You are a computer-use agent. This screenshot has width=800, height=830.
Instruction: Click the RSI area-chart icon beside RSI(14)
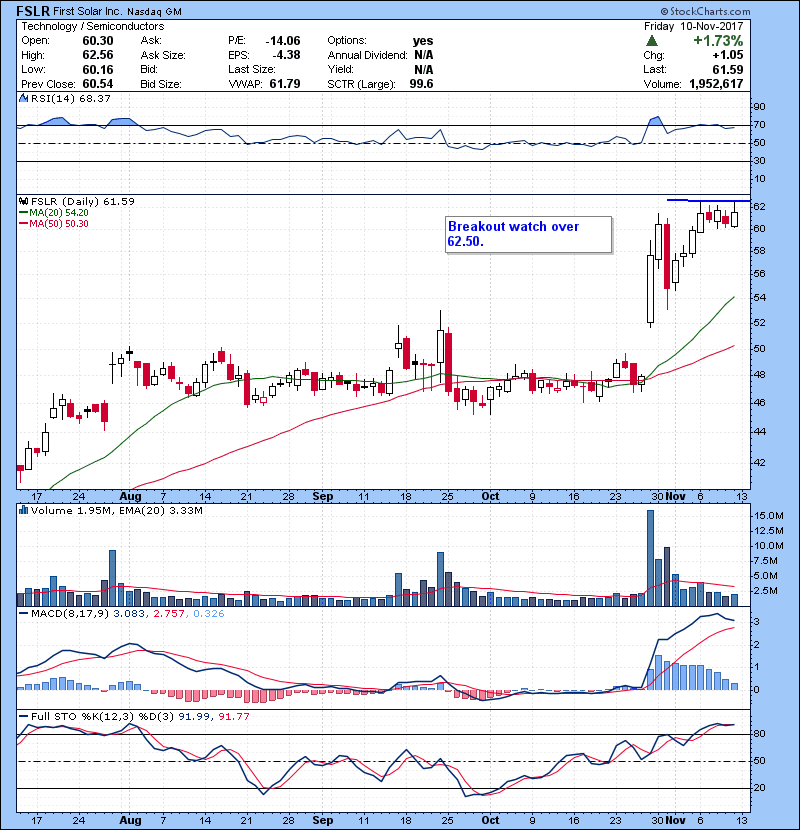coord(23,98)
